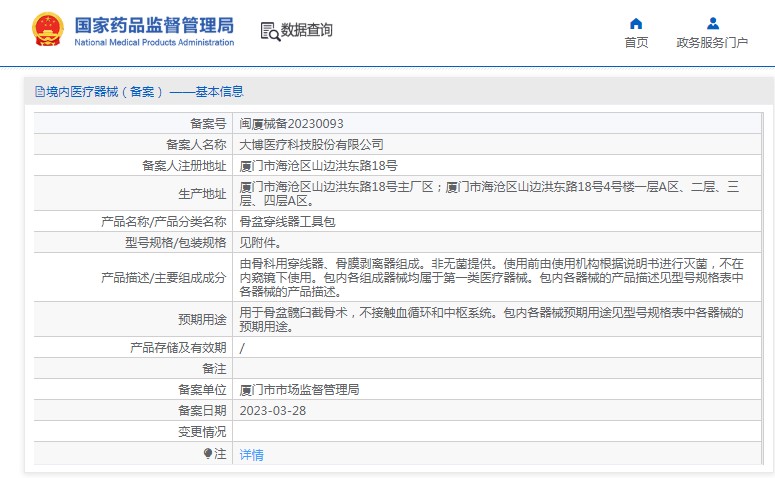Click the date 2023-03-28
Image resolution: width=775 pixels, height=478 pixels.
click(x=273, y=411)
